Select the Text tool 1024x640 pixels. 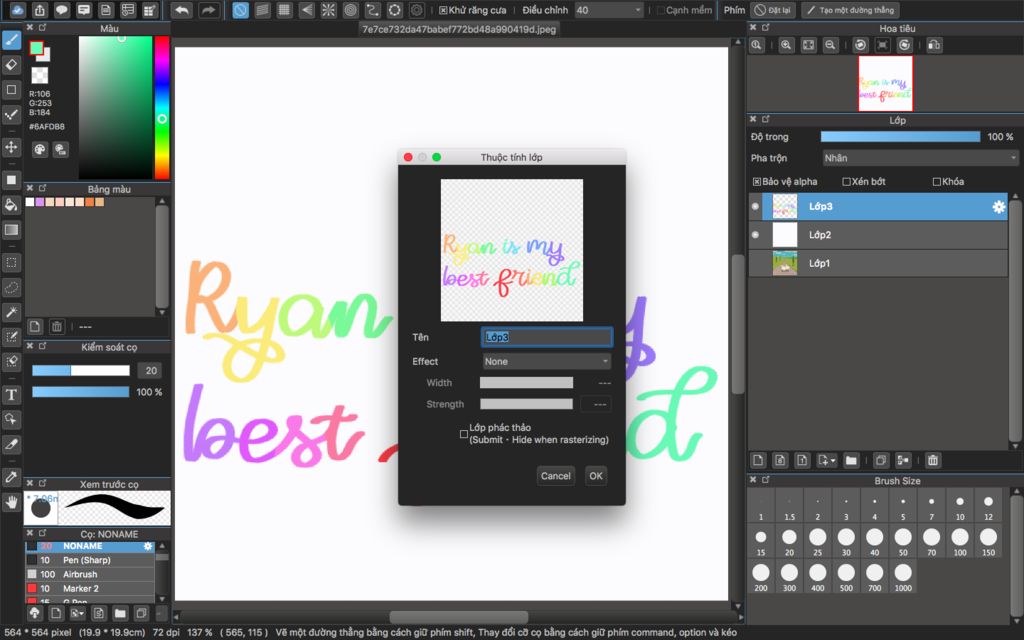pos(12,394)
